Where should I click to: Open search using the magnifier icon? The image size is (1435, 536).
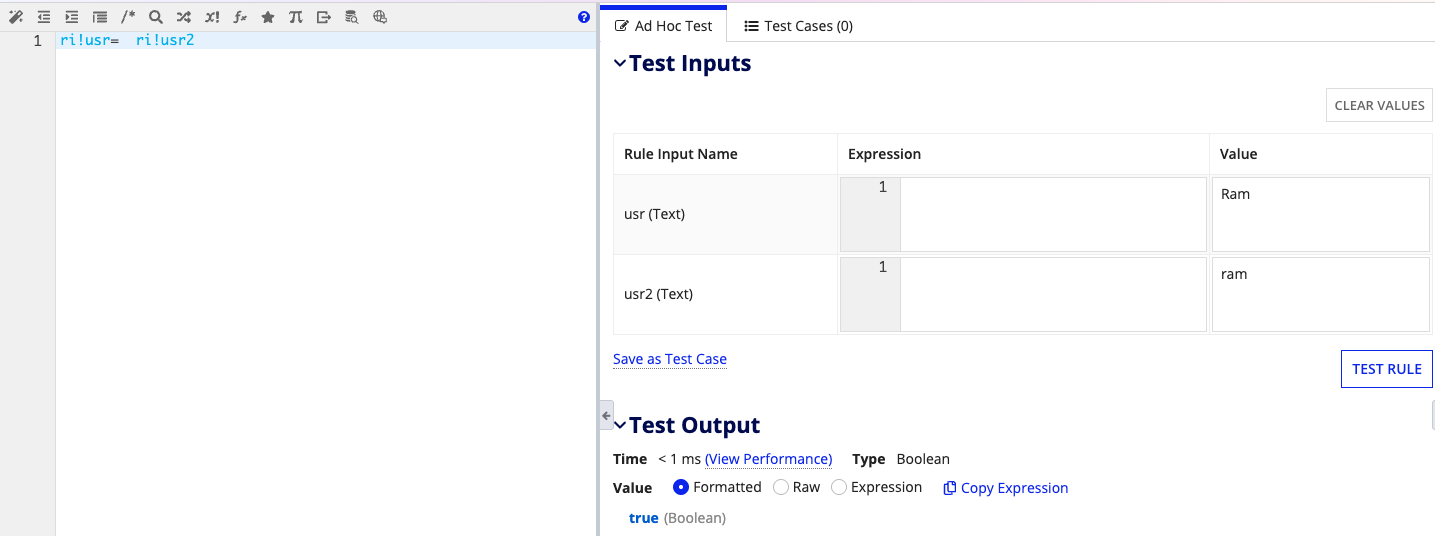(156, 17)
